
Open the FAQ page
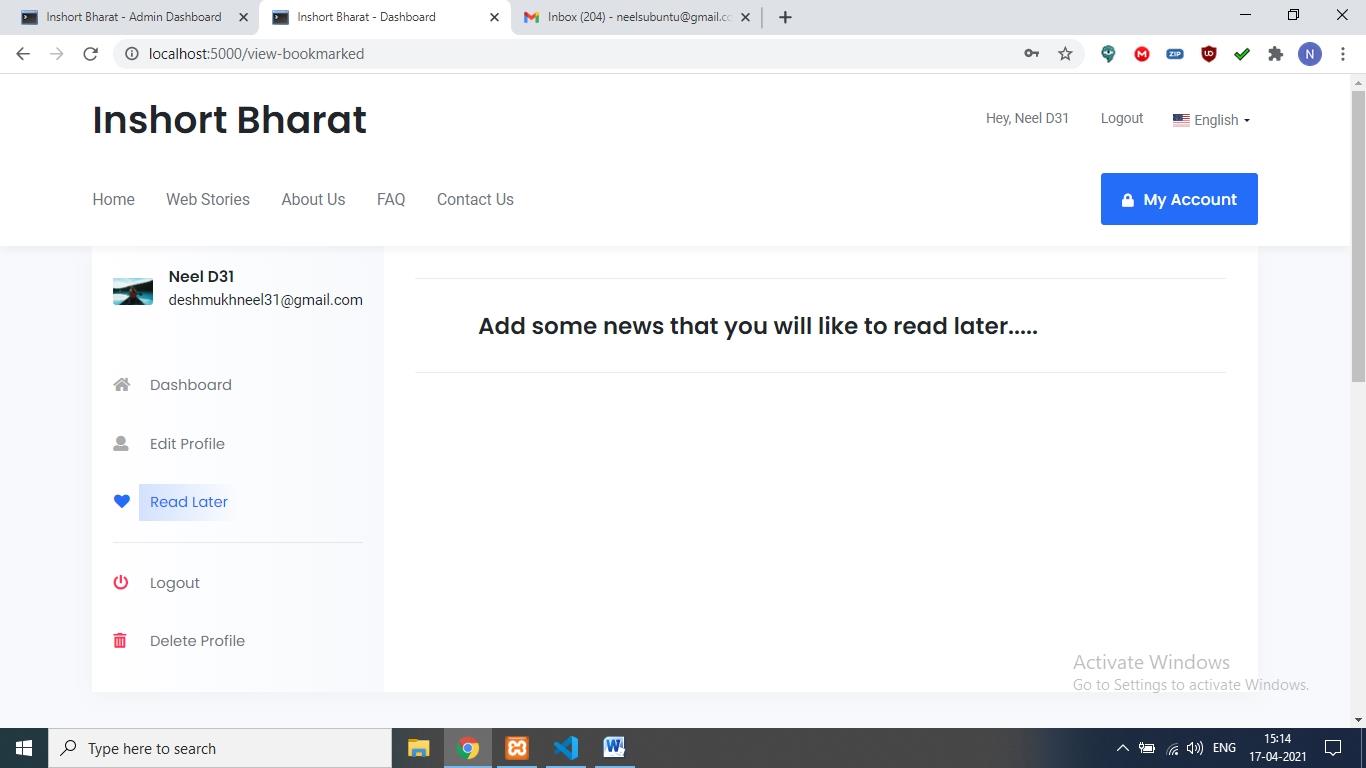391,199
